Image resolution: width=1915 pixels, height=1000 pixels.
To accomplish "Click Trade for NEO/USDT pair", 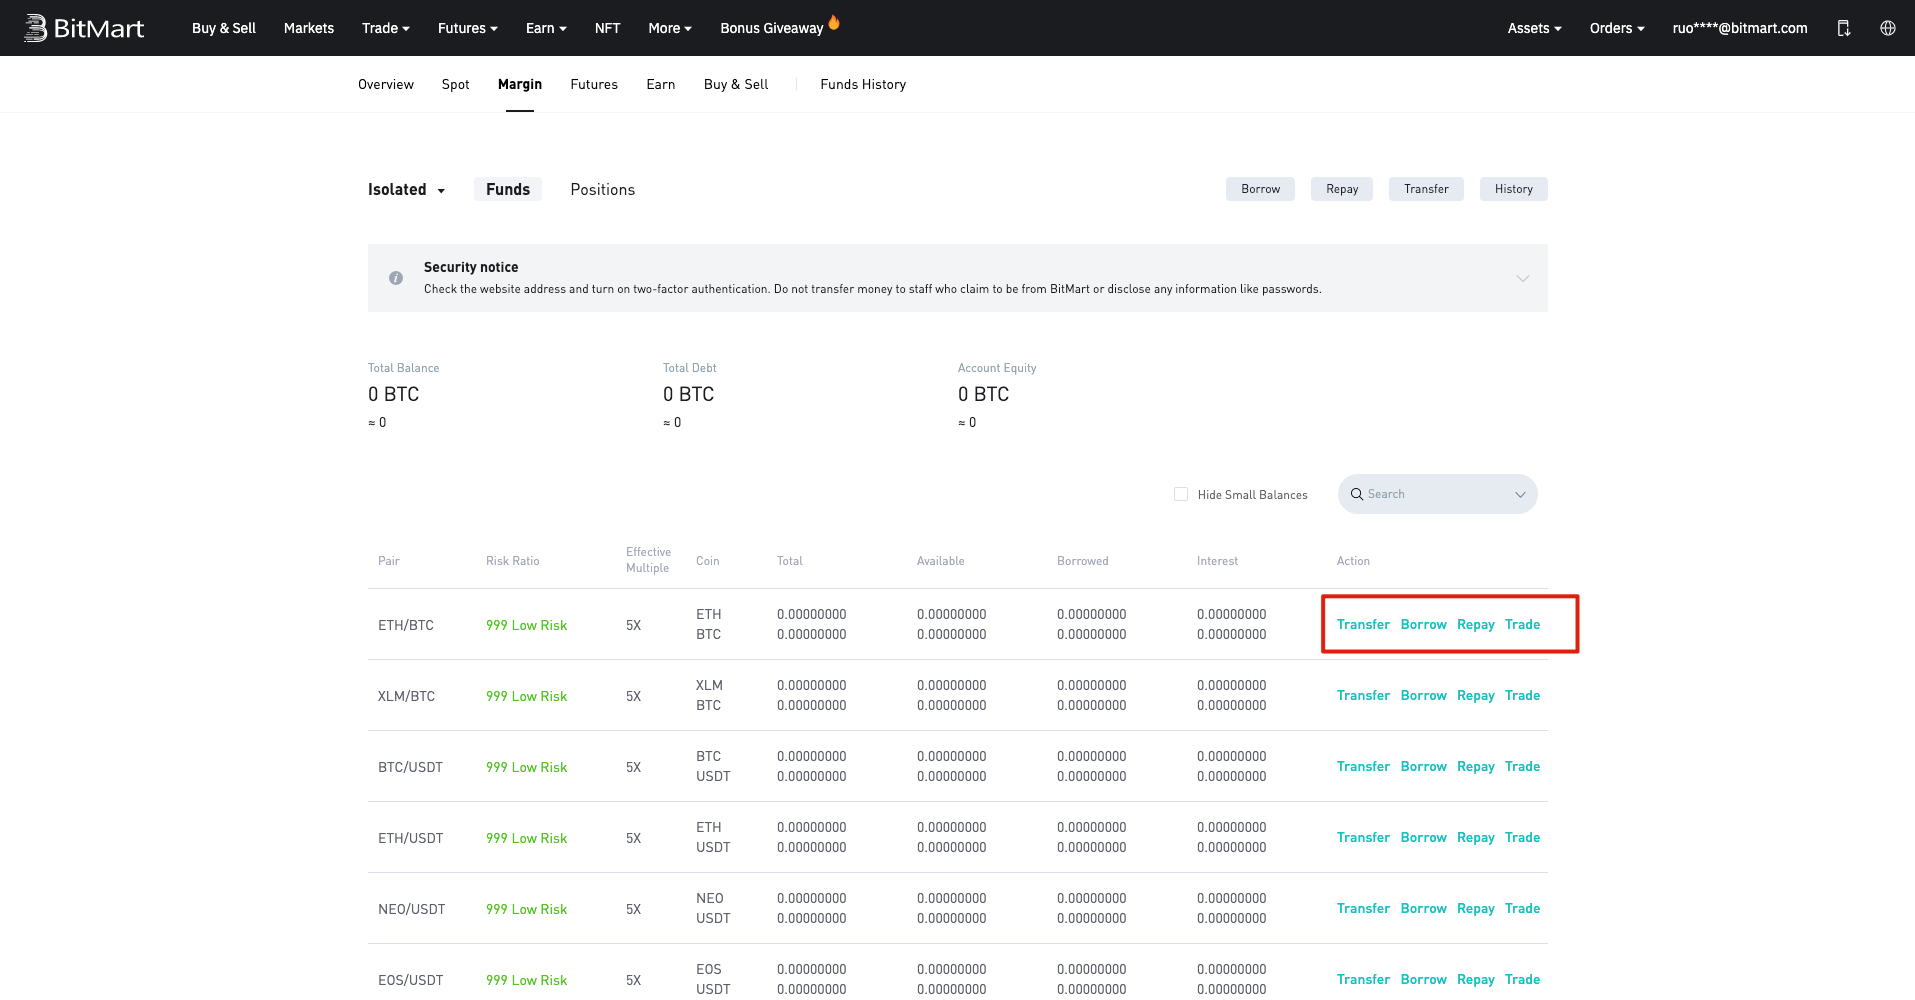I will pos(1522,908).
